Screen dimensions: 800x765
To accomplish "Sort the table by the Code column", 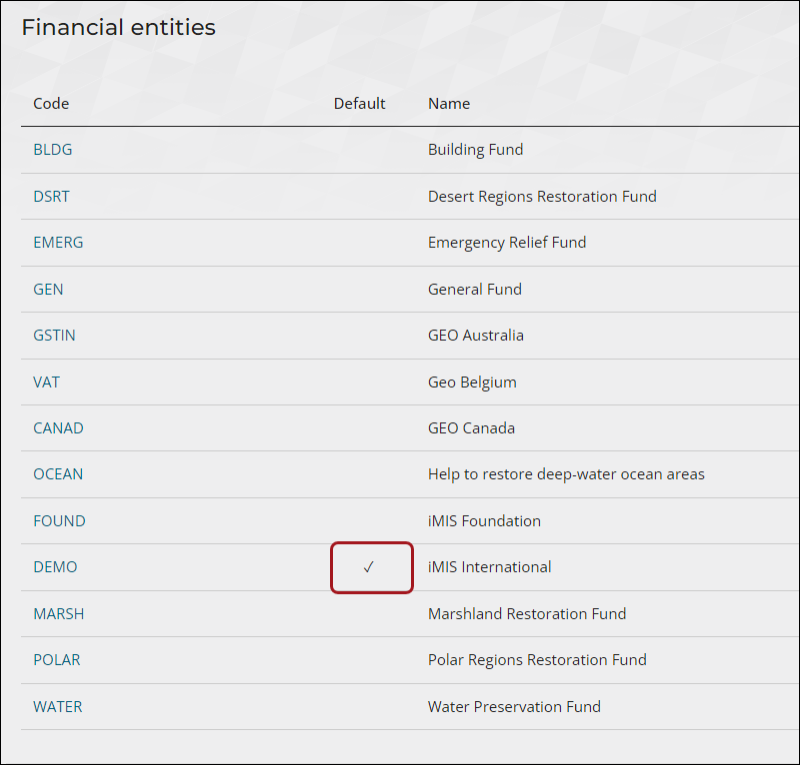I will [x=51, y=103].
